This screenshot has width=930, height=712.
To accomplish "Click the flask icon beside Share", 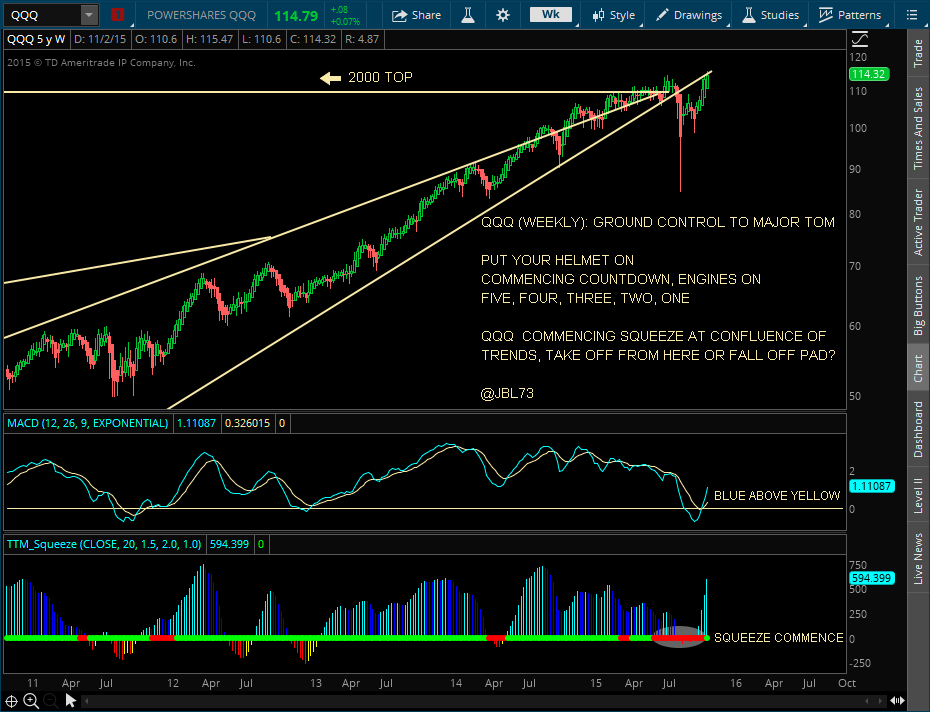I will (x=467, y=15).
